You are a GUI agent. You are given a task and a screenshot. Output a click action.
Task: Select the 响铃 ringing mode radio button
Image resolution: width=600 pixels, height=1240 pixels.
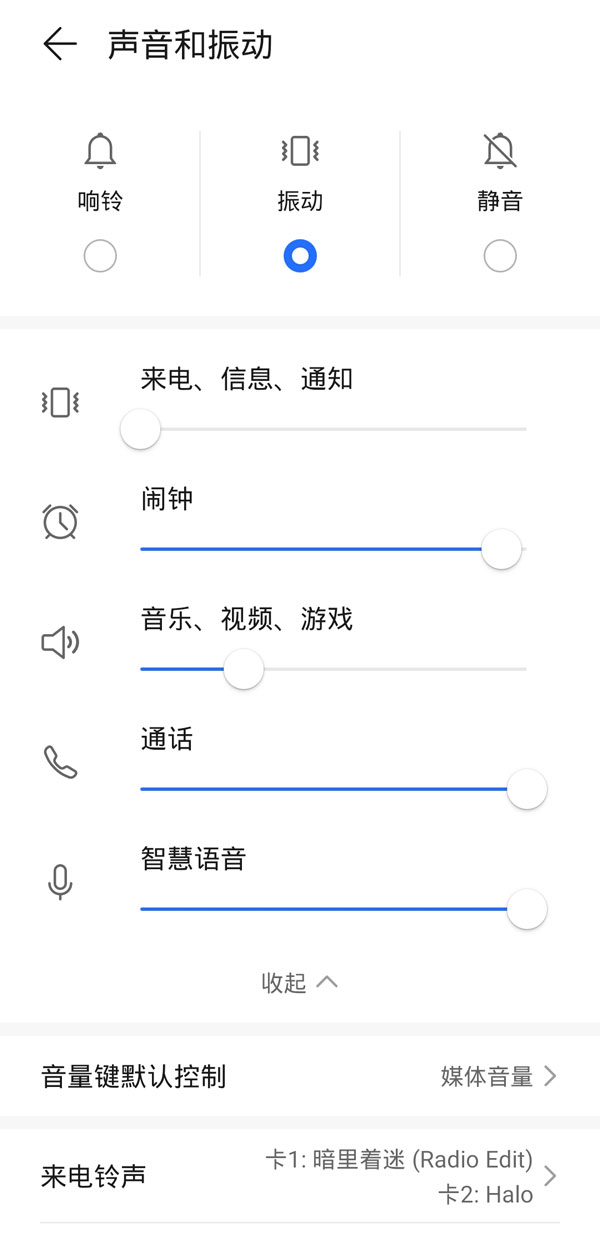click(100, 256)
